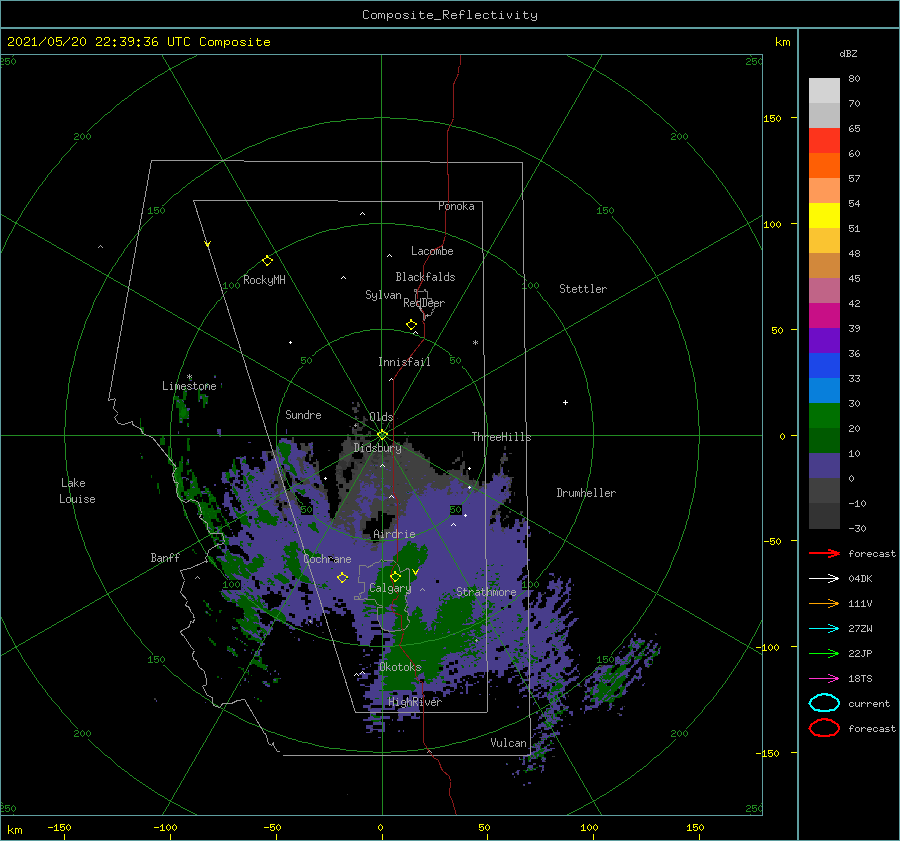Select the bright yellow dBZ swatch
This screenshot has width=900, height=841.
[x=824, y=215]
